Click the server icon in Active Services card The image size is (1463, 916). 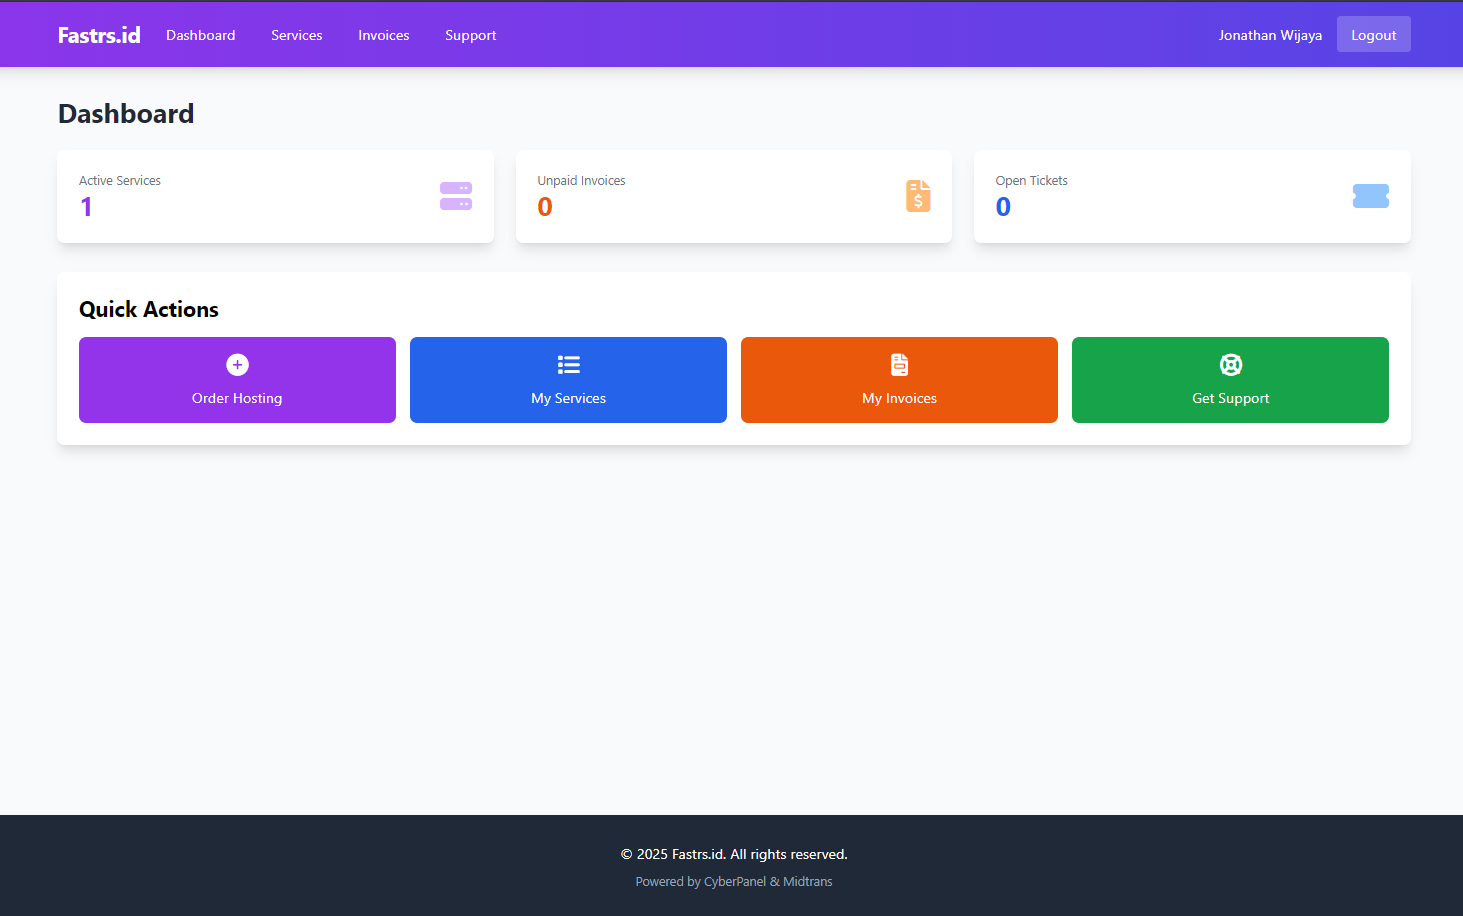click(x=455, y=196)
